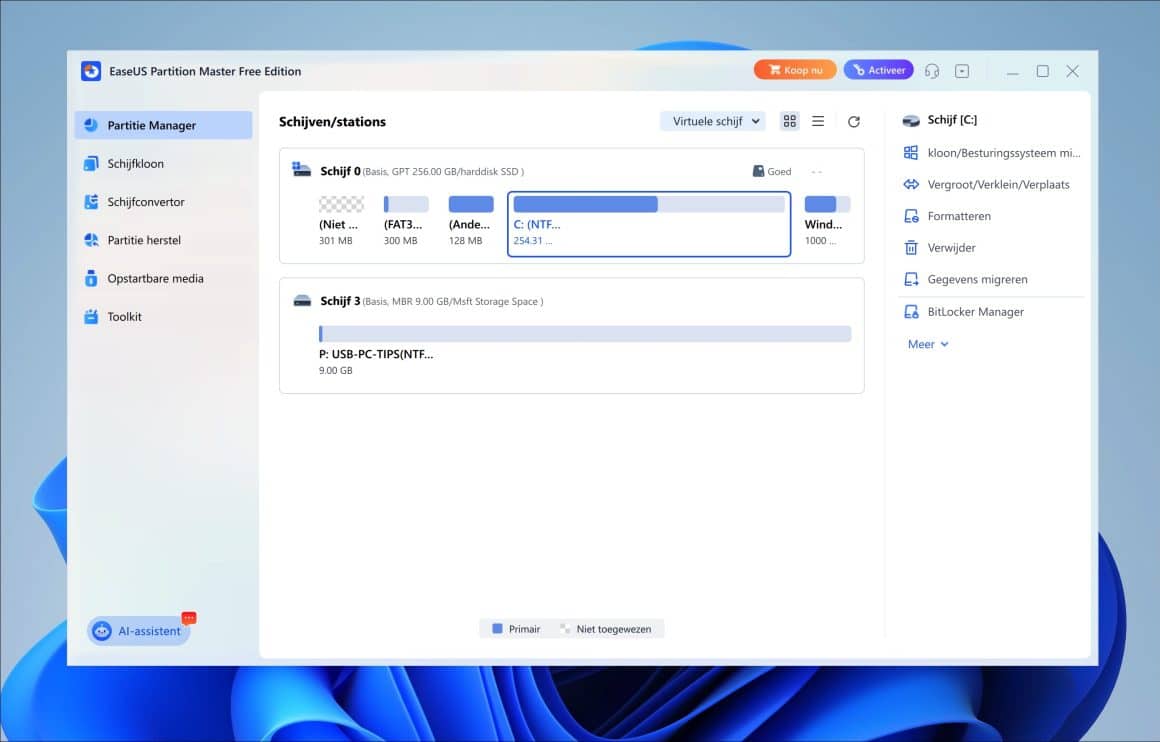1160x742 pixels.
Task: Select the C: NTFS partition on Schijf 0
Action: coord(649,222)
